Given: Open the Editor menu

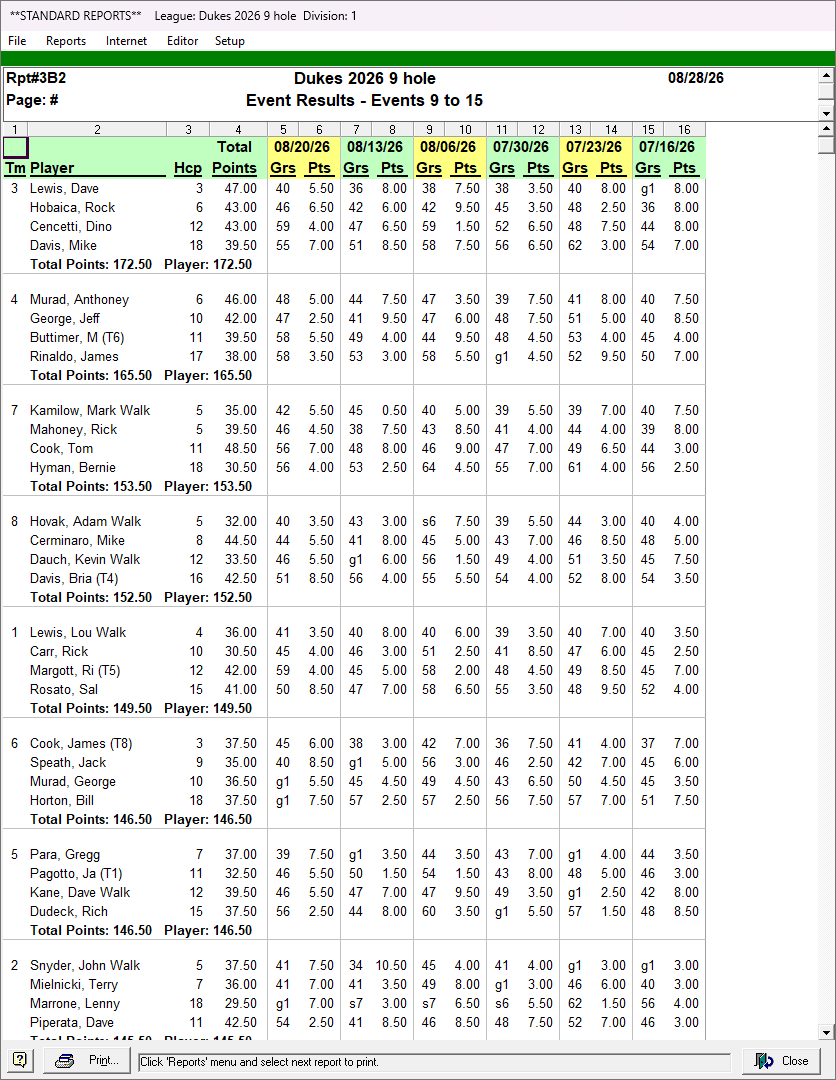Looking at the screenshot, I should pos(182,41).
